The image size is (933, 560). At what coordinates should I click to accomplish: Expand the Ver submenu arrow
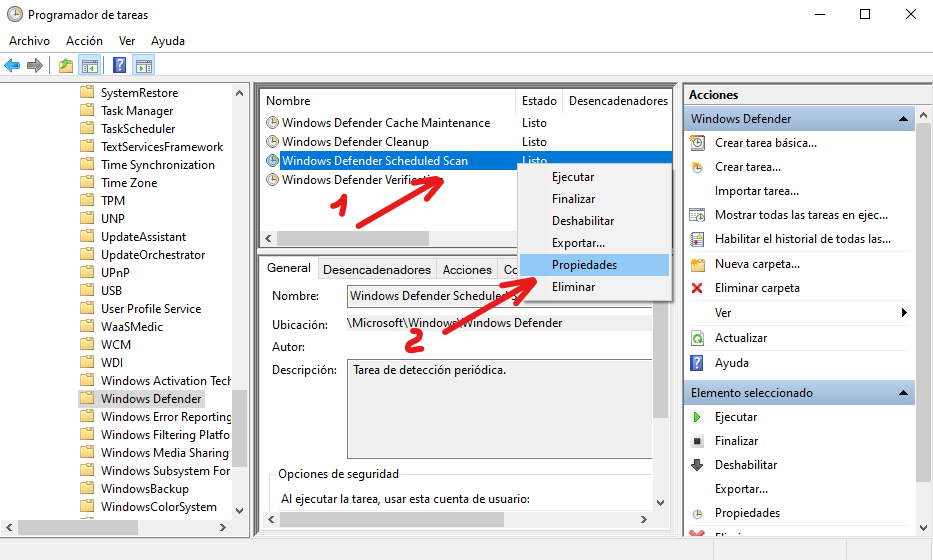point(904,312)
